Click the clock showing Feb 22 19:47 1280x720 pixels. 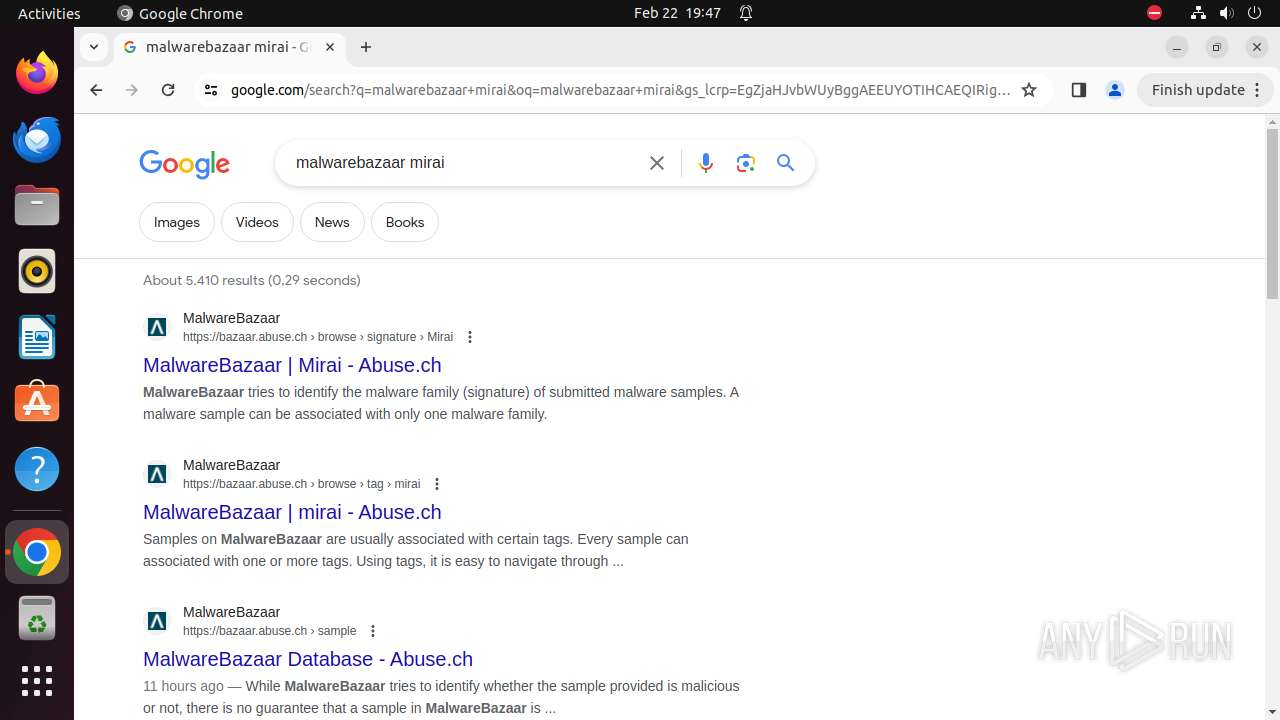(677, 13)
